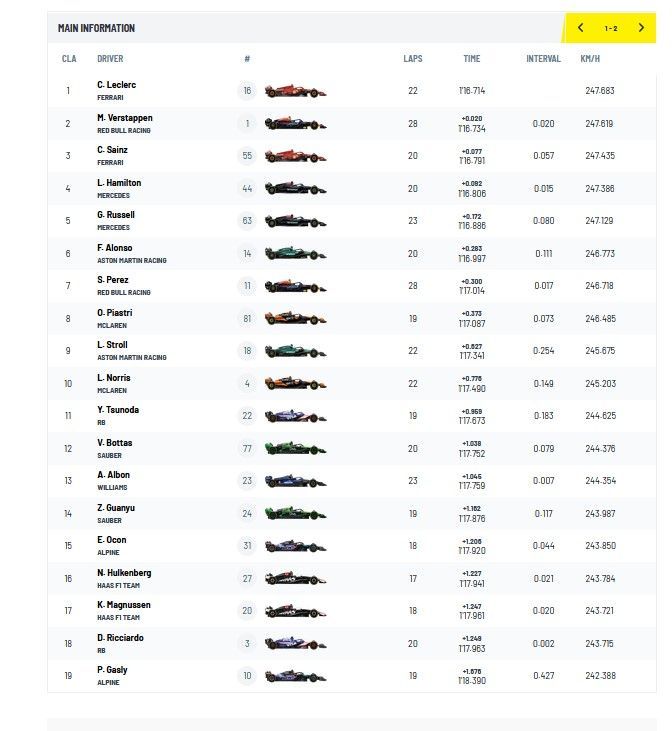Select the P. Gasly result row
The height and width of the screenshot is (731, 672).
[350, 675]
